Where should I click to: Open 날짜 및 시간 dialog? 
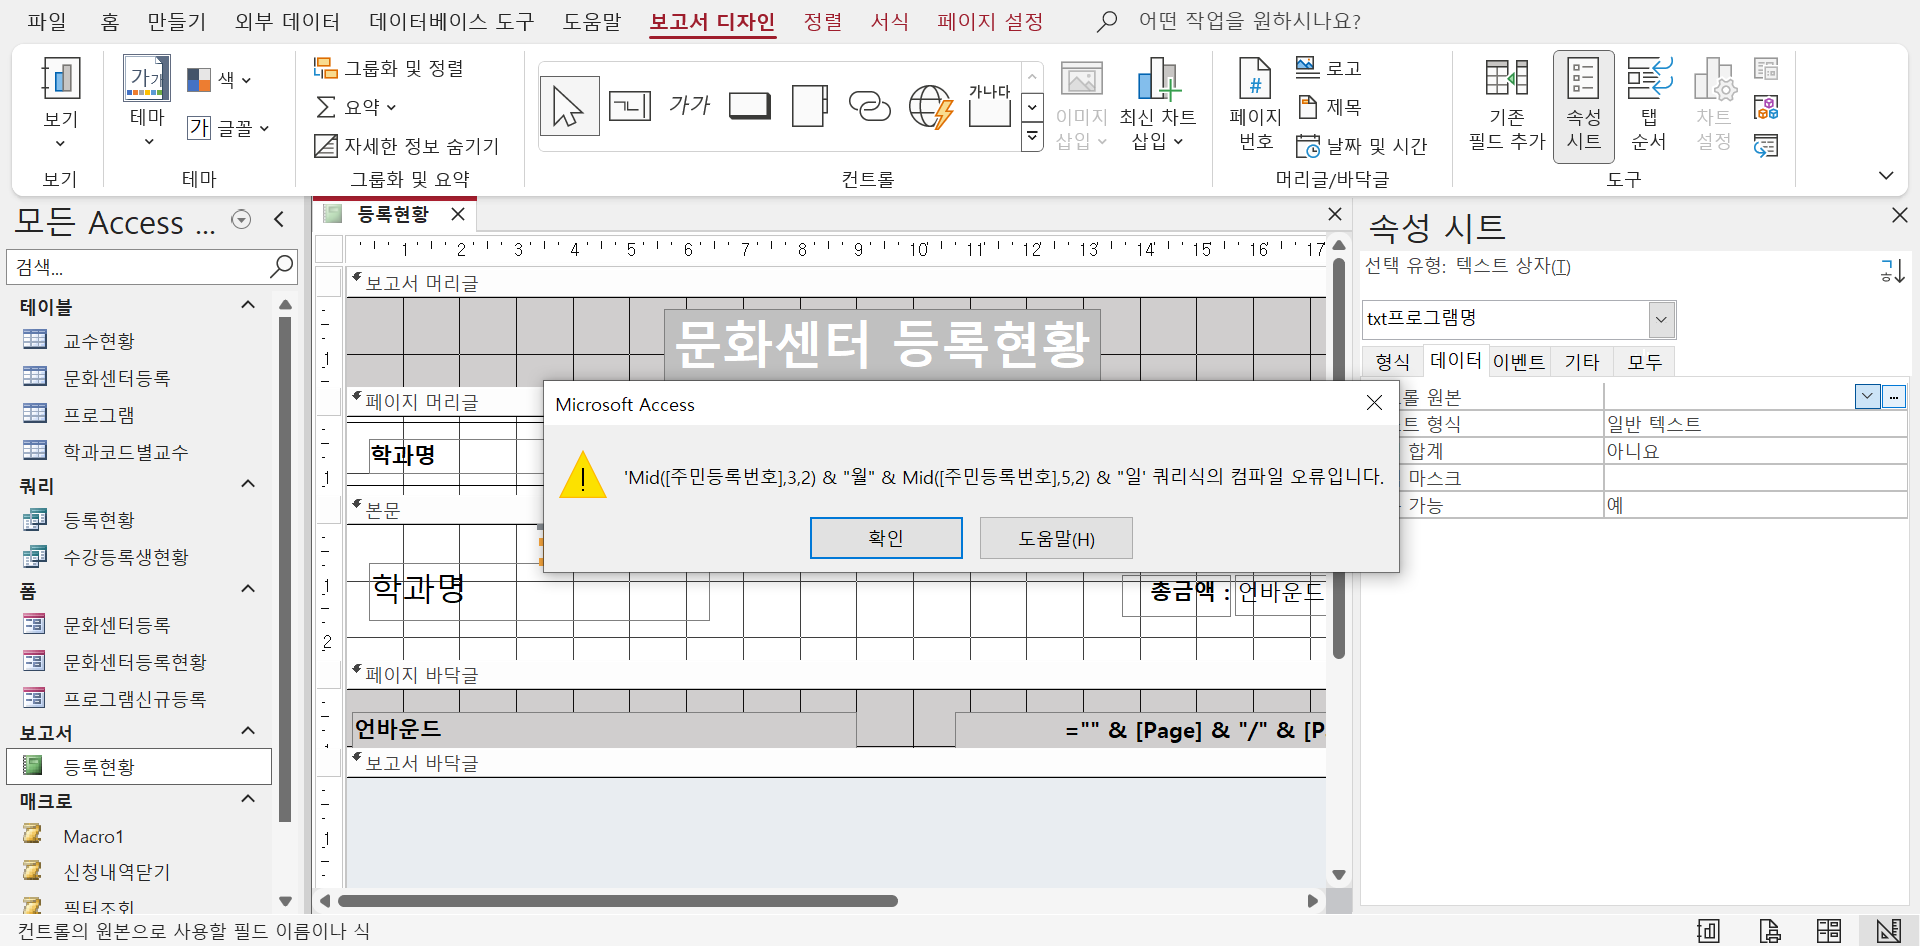tap(1361, 146)
